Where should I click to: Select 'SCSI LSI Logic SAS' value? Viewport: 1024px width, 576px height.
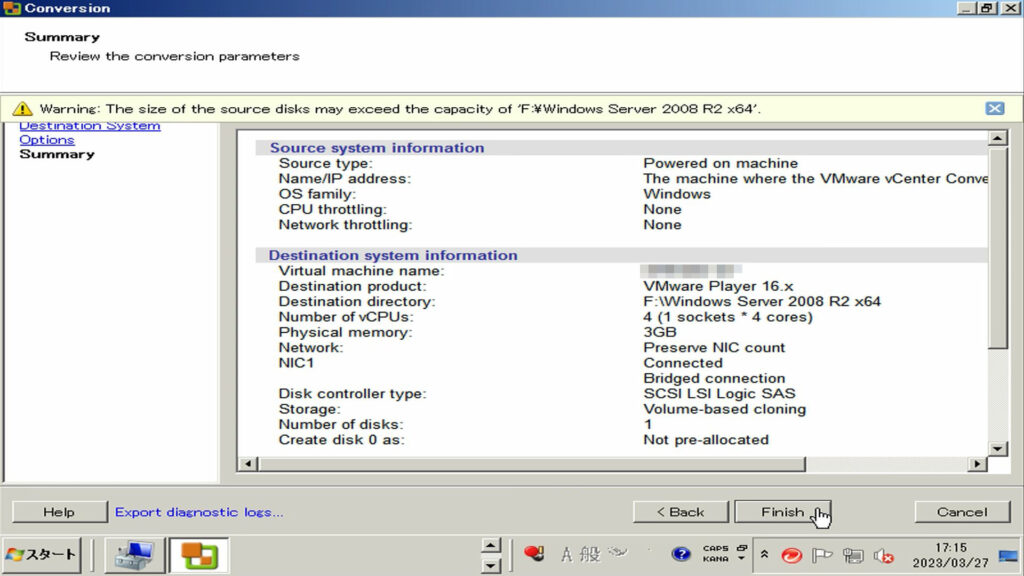(x=720, y=394)
